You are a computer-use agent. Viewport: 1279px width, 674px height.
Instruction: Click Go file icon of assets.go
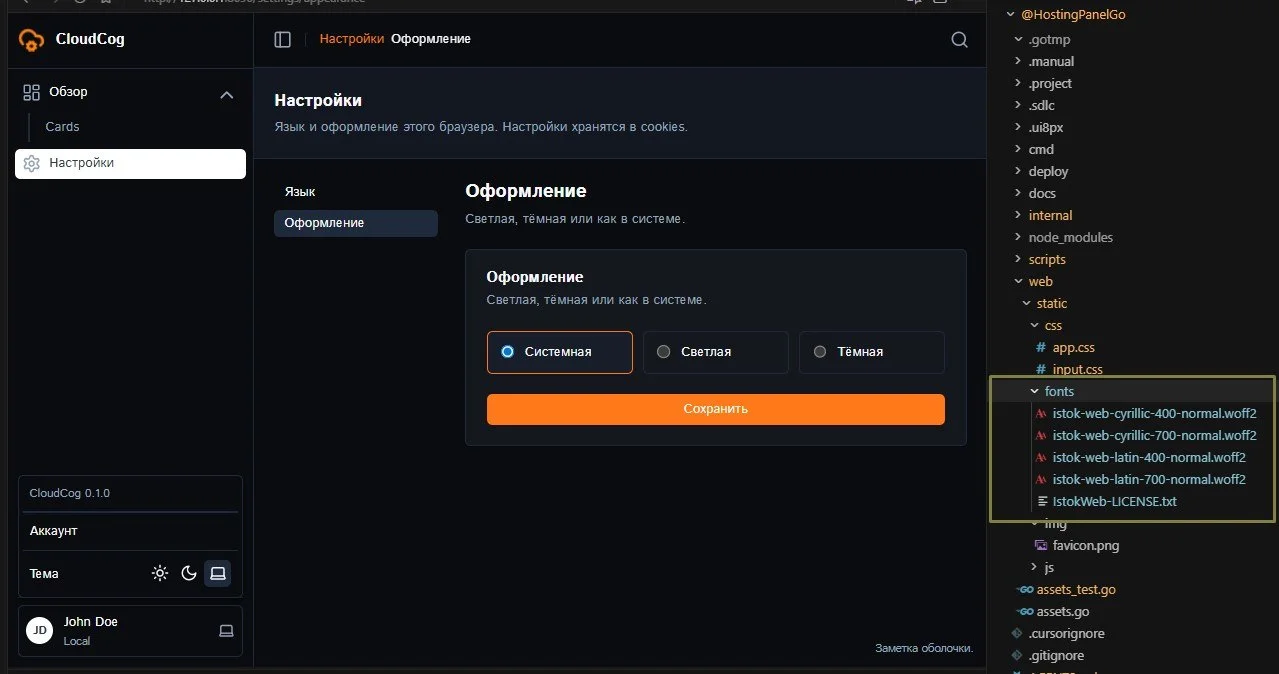pos(1025,612)
